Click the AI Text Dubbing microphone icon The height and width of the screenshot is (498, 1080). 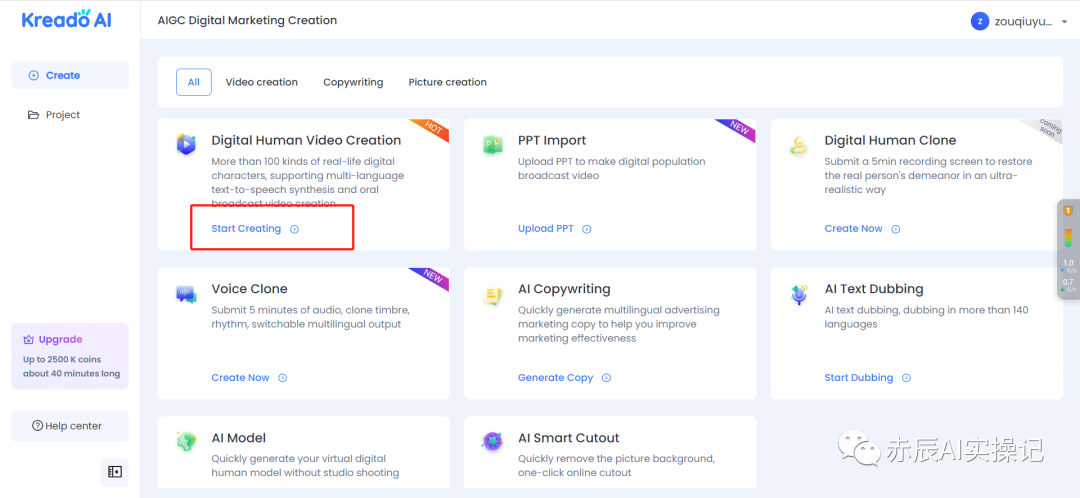[799, 295]
